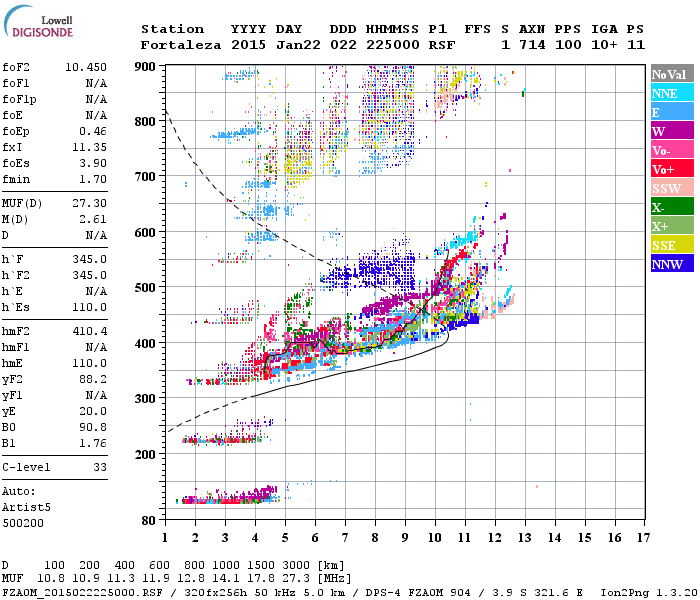700x600 pixels.
Task: Select the SSW legend swatch
Action: pos(672,188)
